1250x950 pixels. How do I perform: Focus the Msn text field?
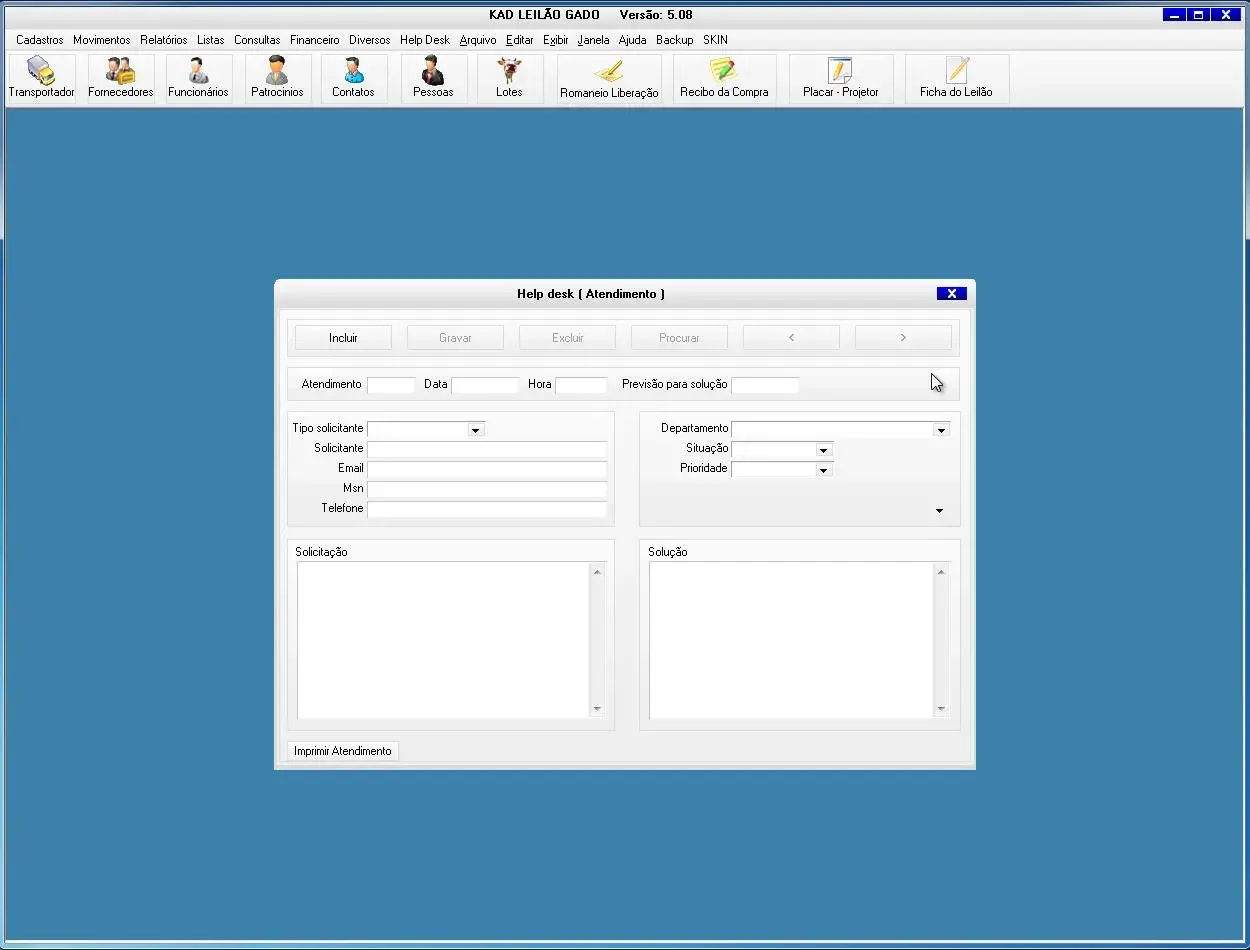487,489
